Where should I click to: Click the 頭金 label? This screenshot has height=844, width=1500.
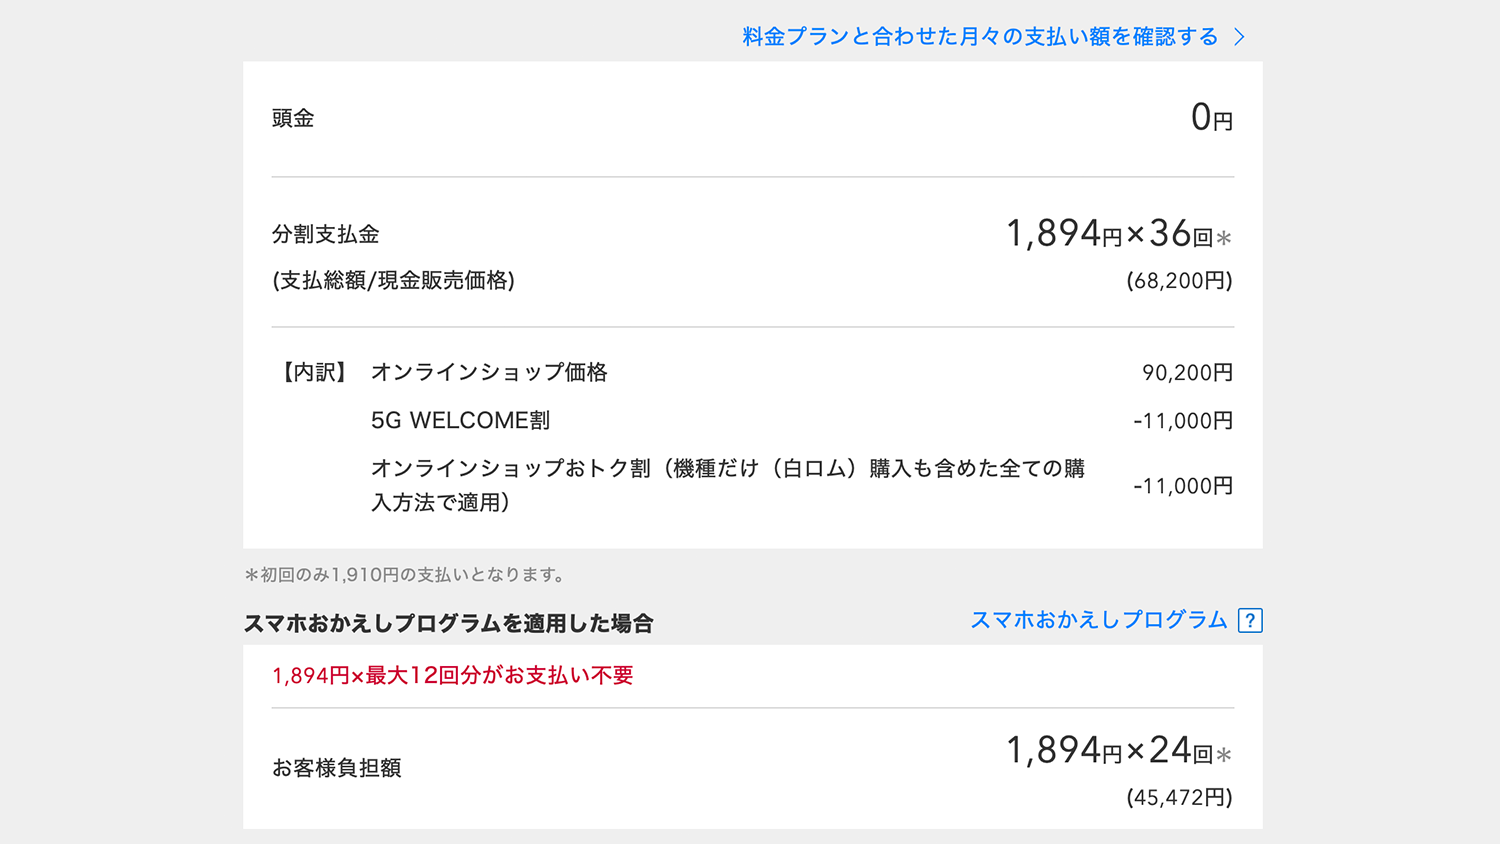(293, 118)
